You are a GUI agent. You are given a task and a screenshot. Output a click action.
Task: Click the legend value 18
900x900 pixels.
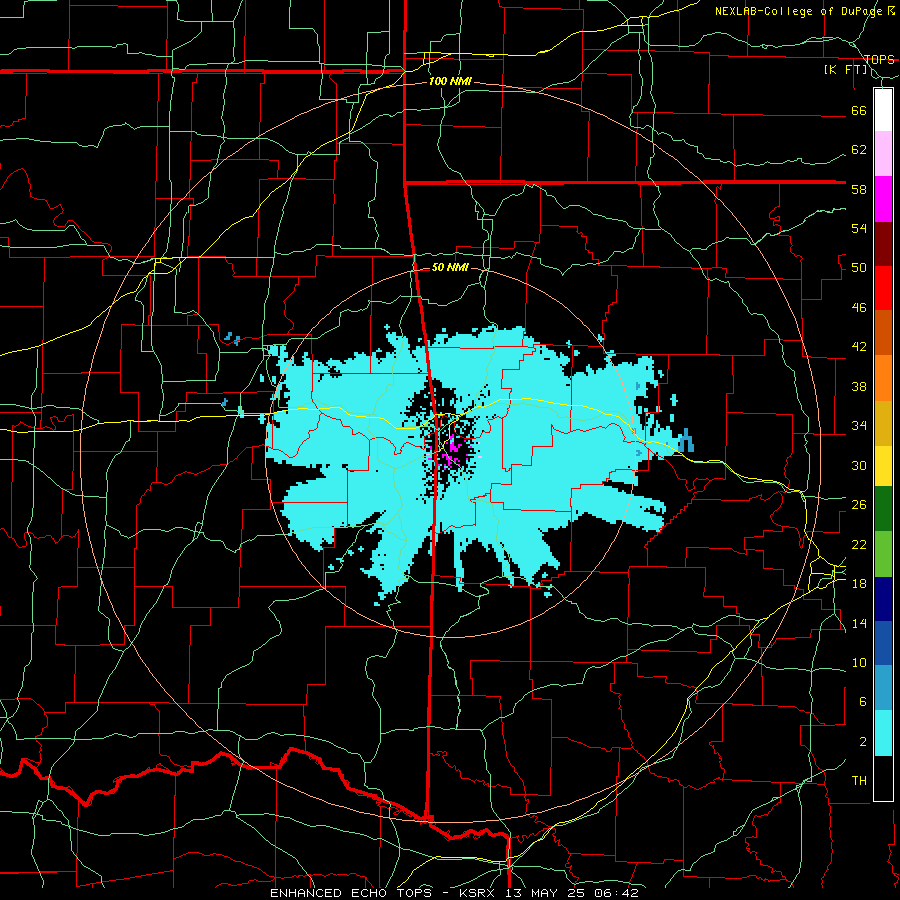tap(859, 583)
